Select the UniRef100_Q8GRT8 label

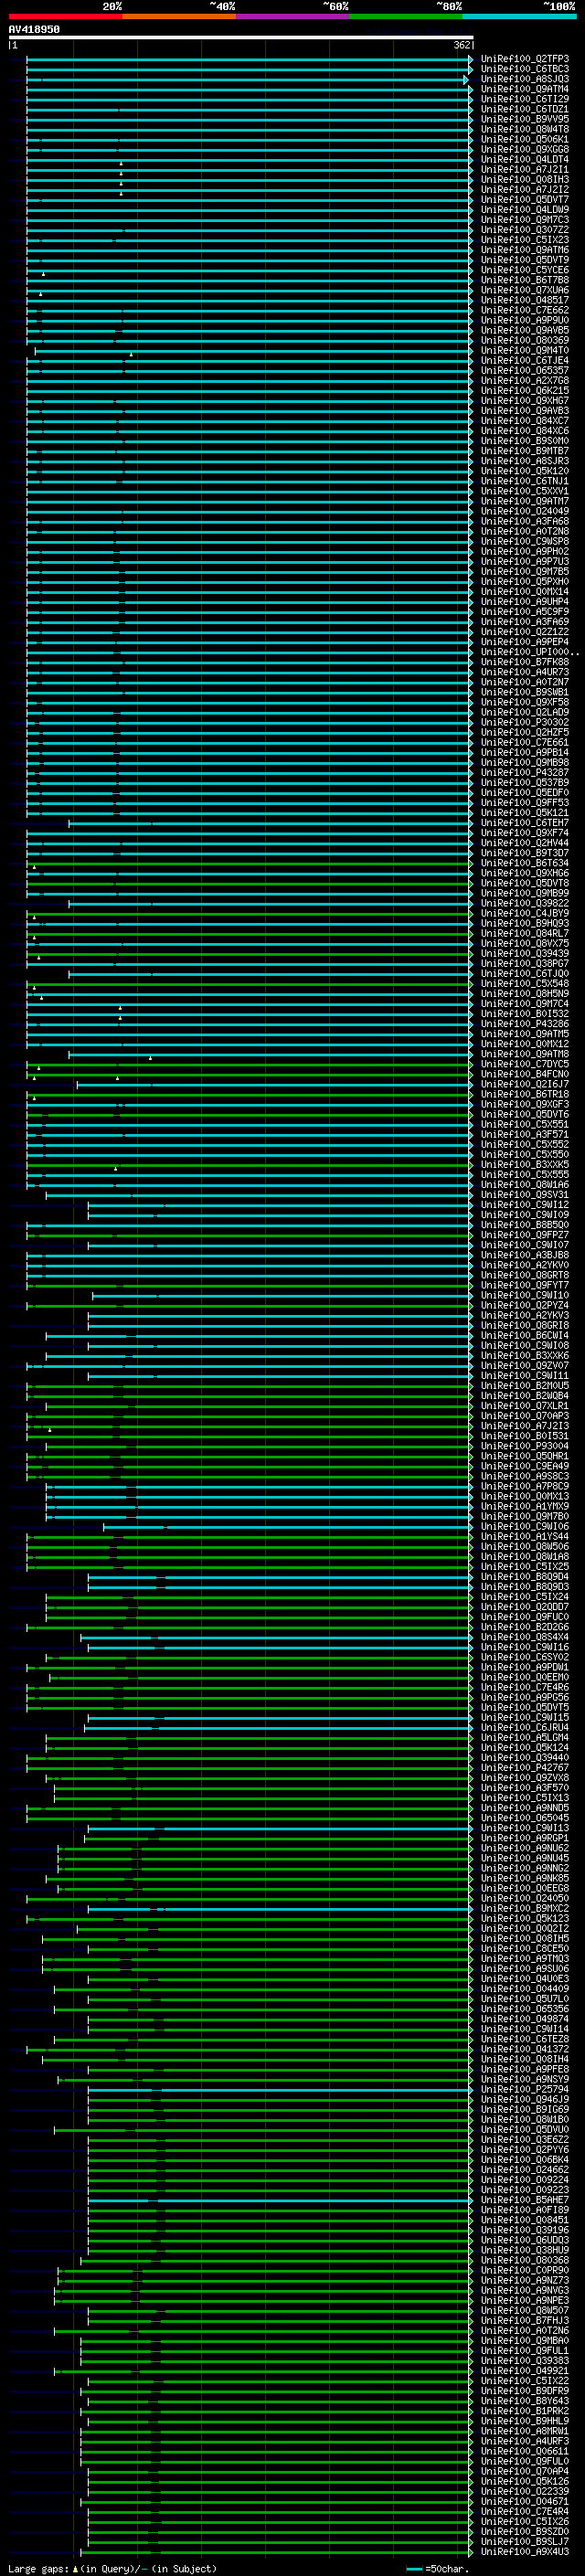click(525, 1275)
